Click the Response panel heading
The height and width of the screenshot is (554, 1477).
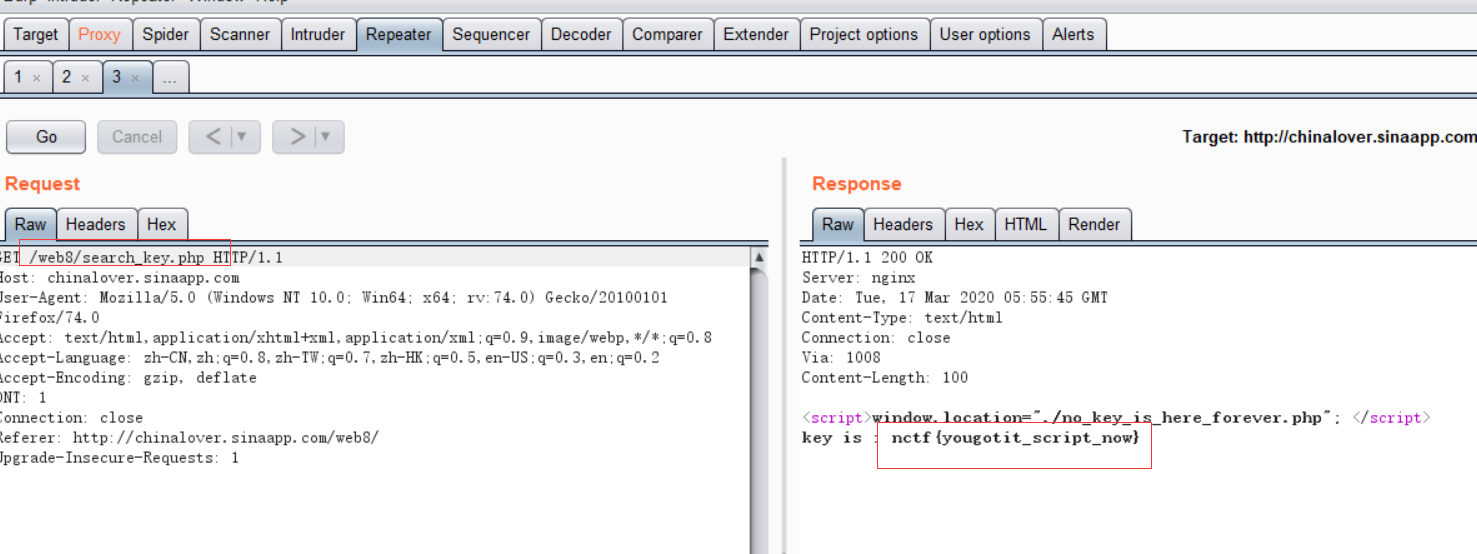pos(856,184)
